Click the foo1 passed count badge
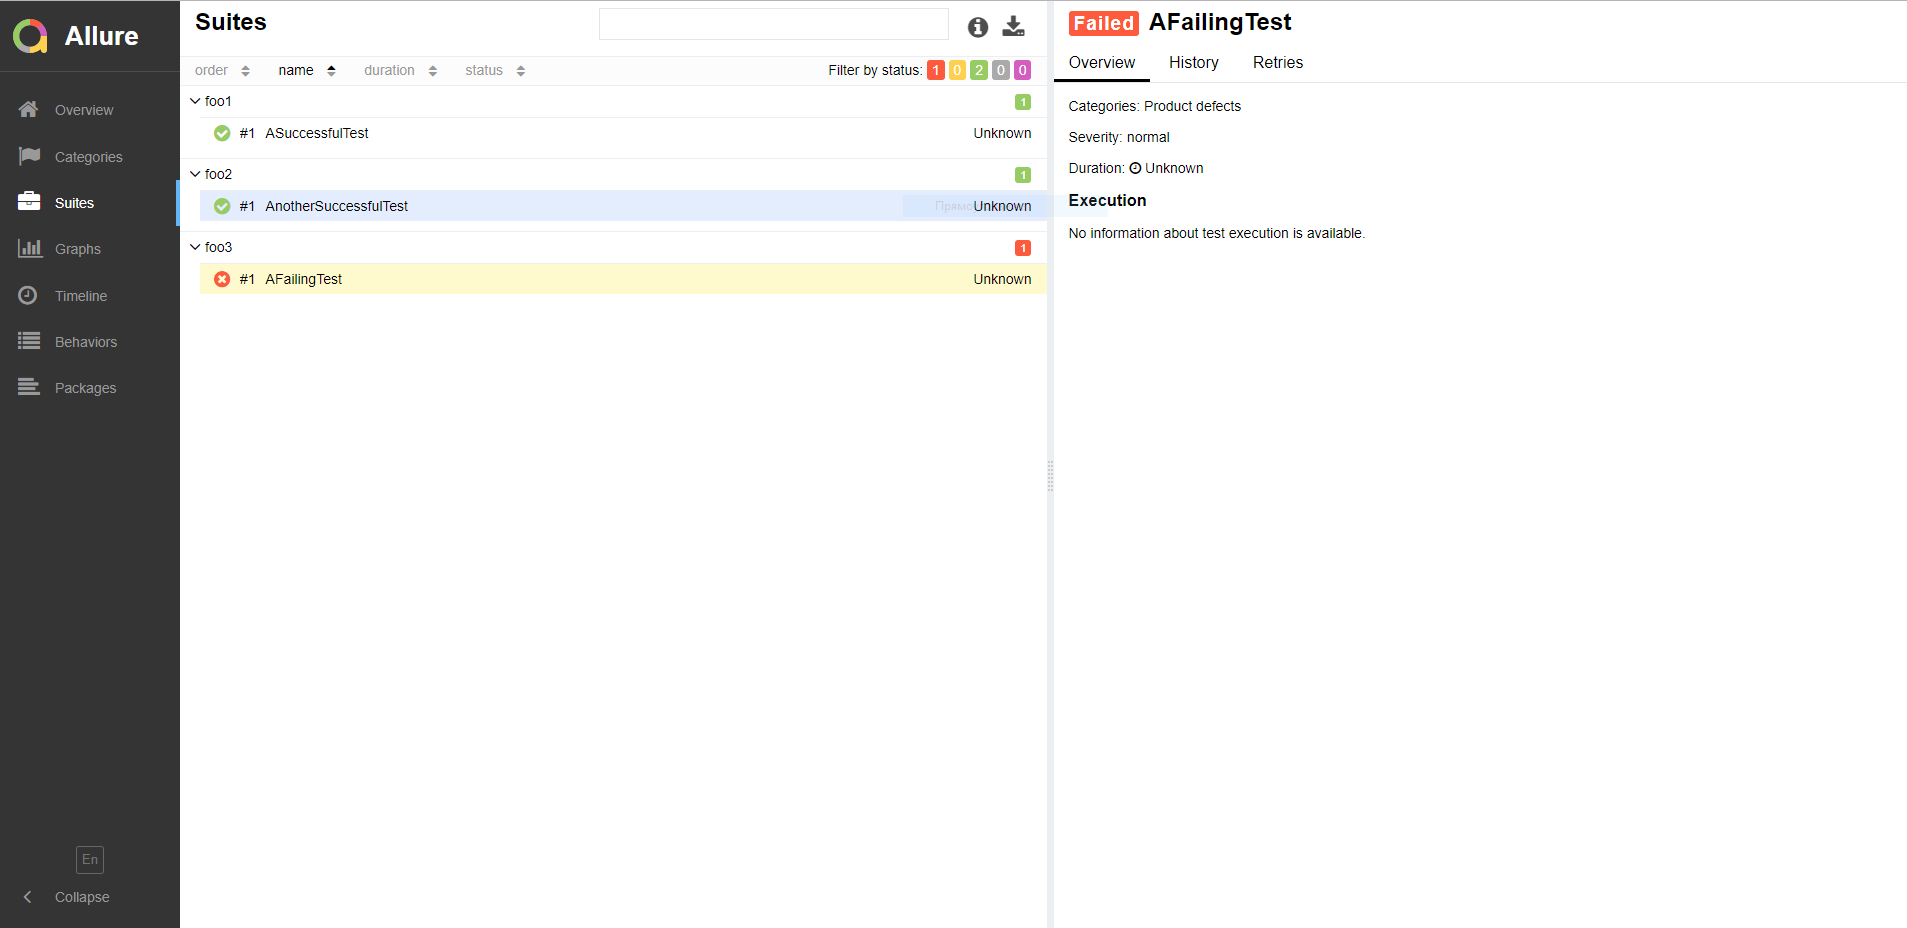The width and height of the screenshot is (1907, 928). pyautogui.click(x=1023, y=102)
